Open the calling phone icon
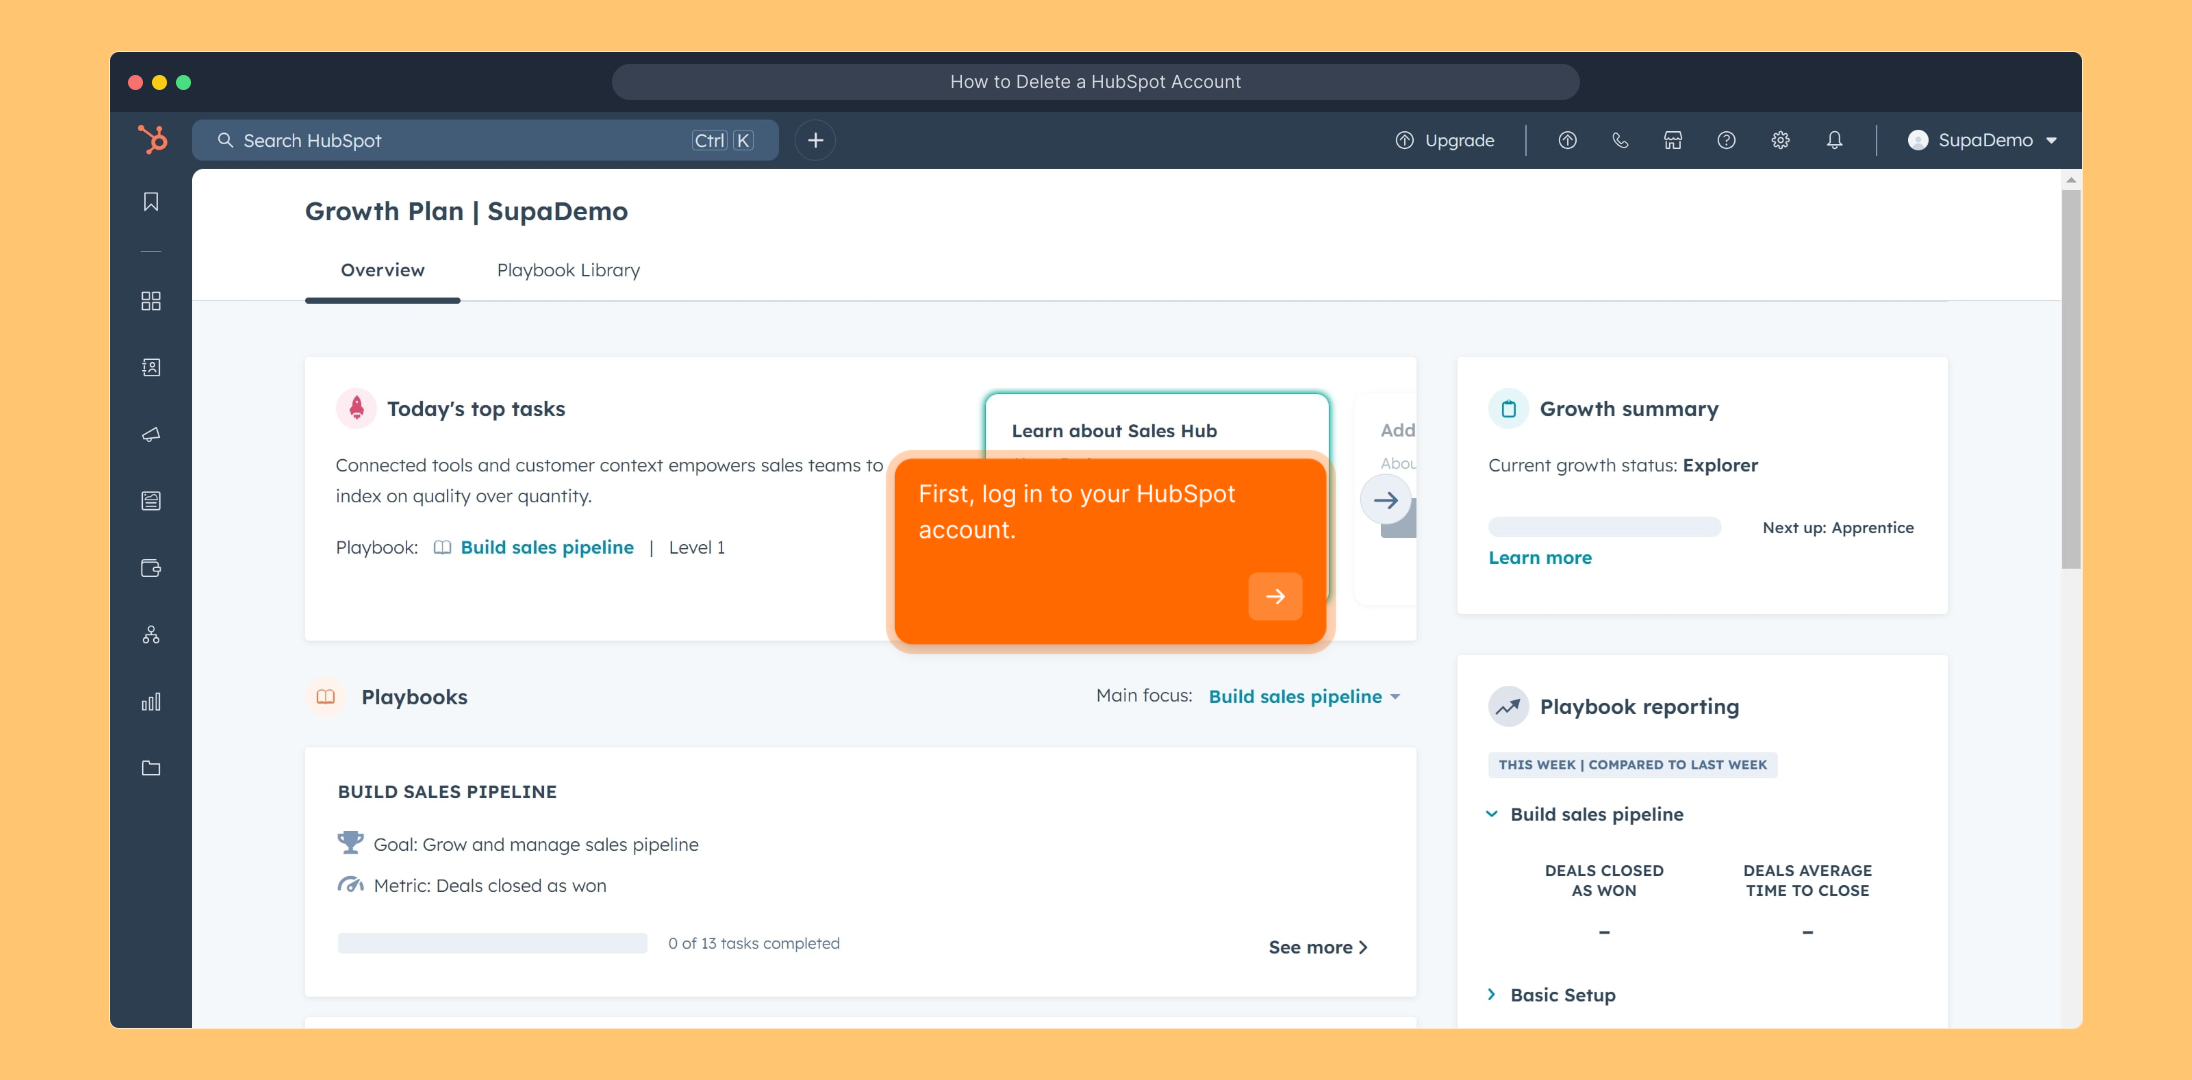The width and height of the screenshot is (2192, 1080). point(1620,141)
